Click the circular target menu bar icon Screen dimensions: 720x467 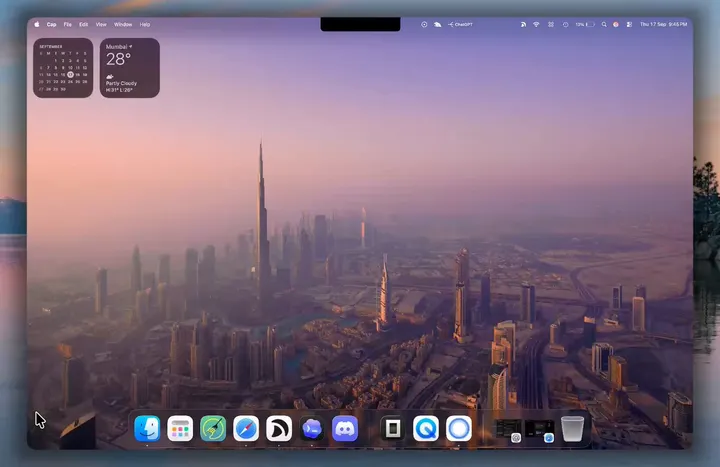(424, 24)
